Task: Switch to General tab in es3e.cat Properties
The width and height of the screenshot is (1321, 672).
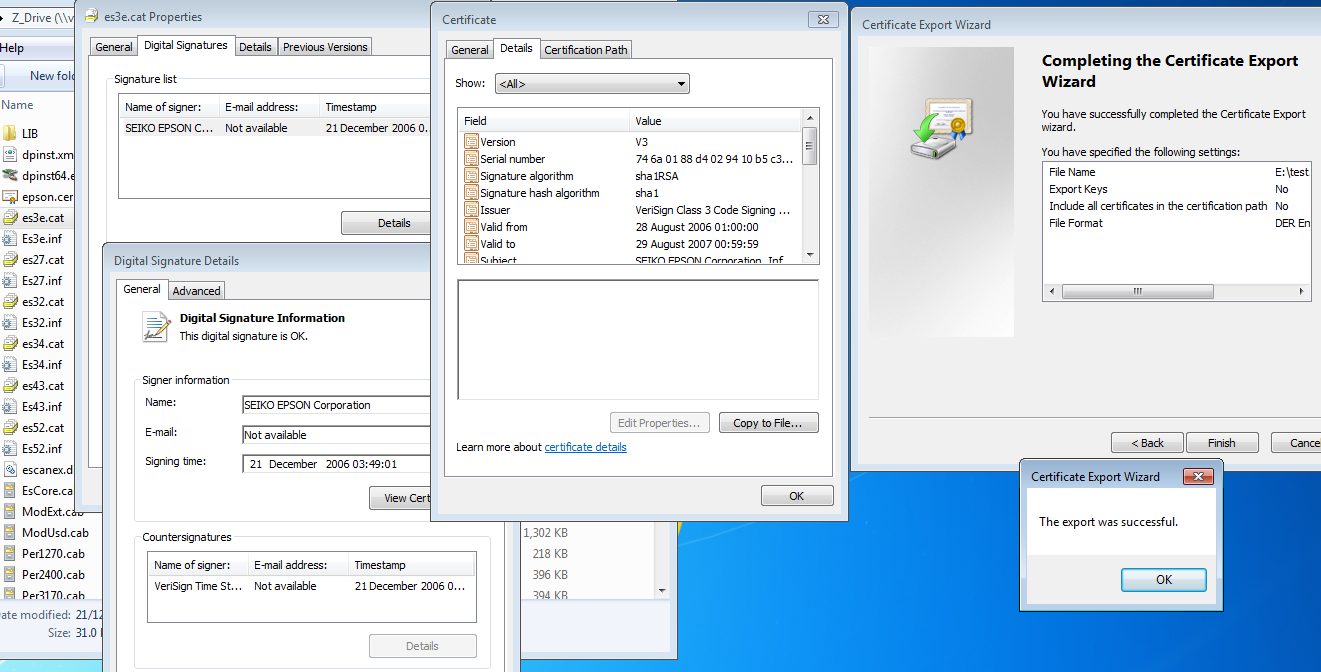Action: [x=114, y=47]
